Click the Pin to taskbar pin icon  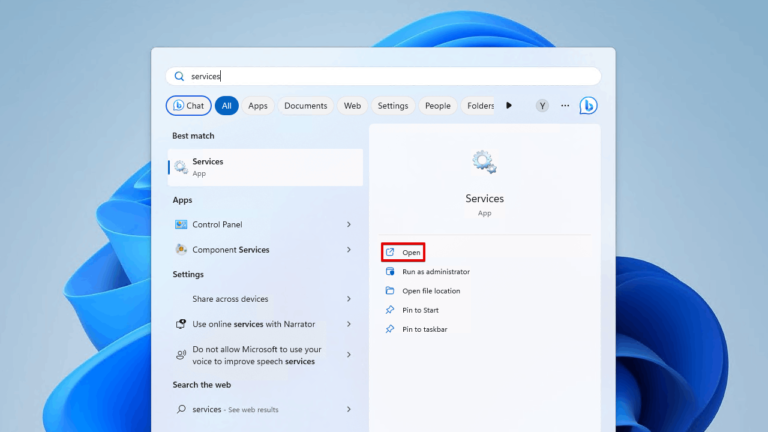coord(390,329)
